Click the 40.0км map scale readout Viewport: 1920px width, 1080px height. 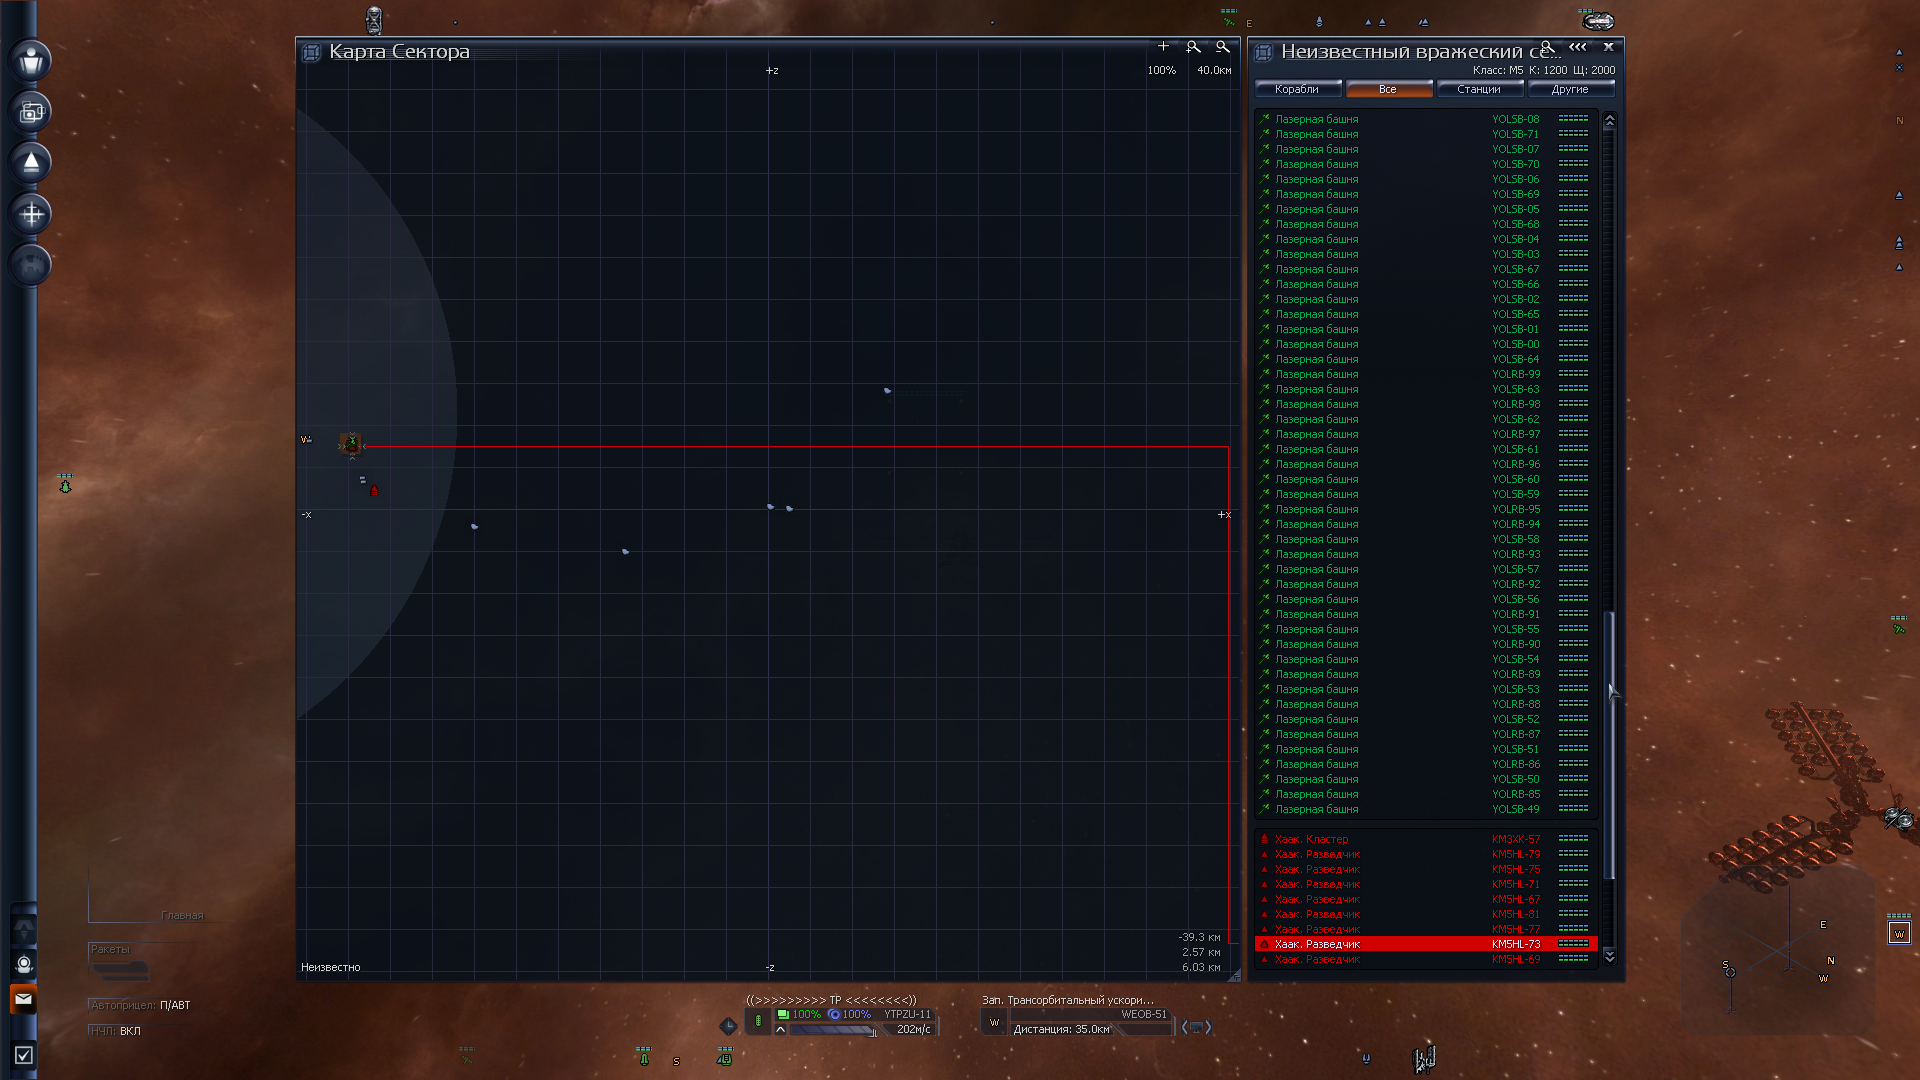coord(1214,70)
